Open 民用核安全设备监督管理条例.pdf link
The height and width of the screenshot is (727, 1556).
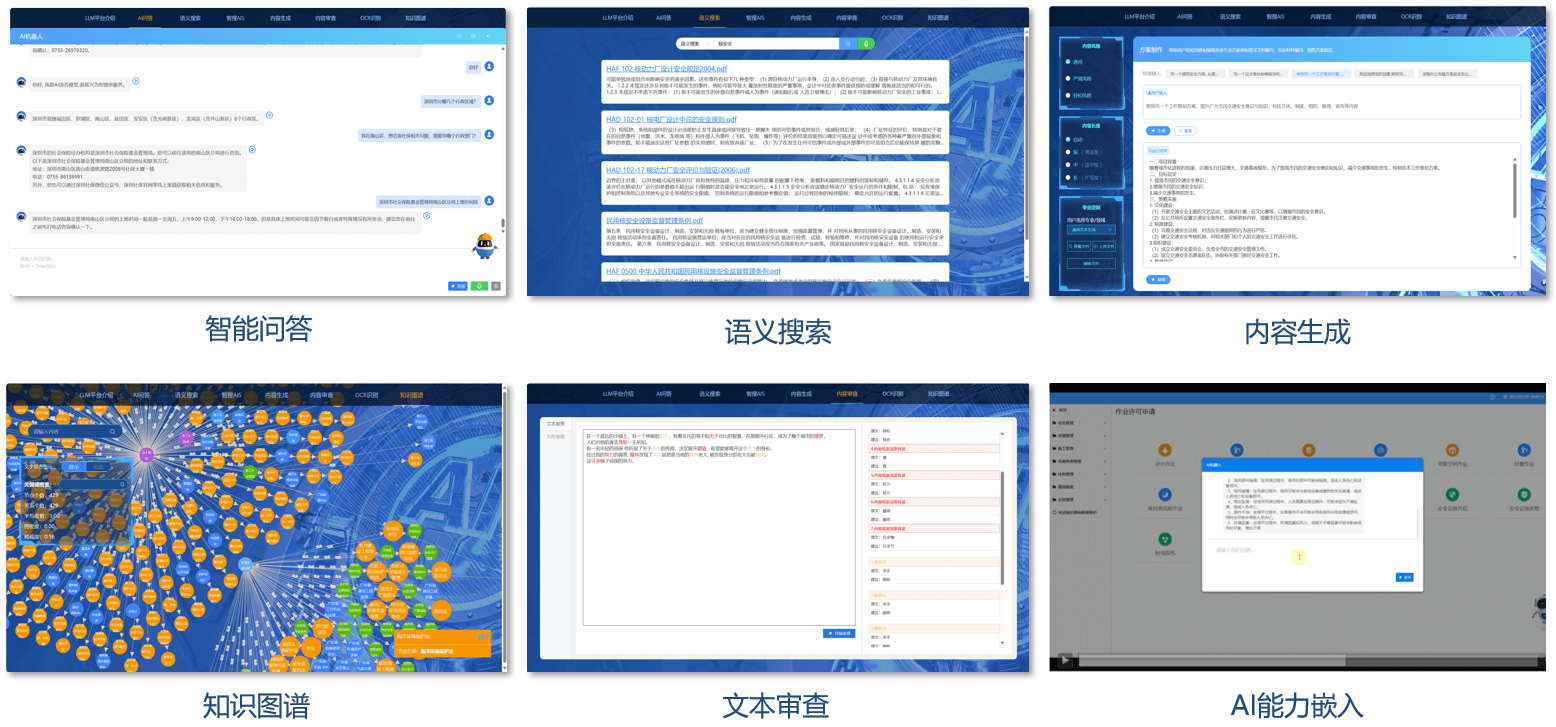point(654,221)
